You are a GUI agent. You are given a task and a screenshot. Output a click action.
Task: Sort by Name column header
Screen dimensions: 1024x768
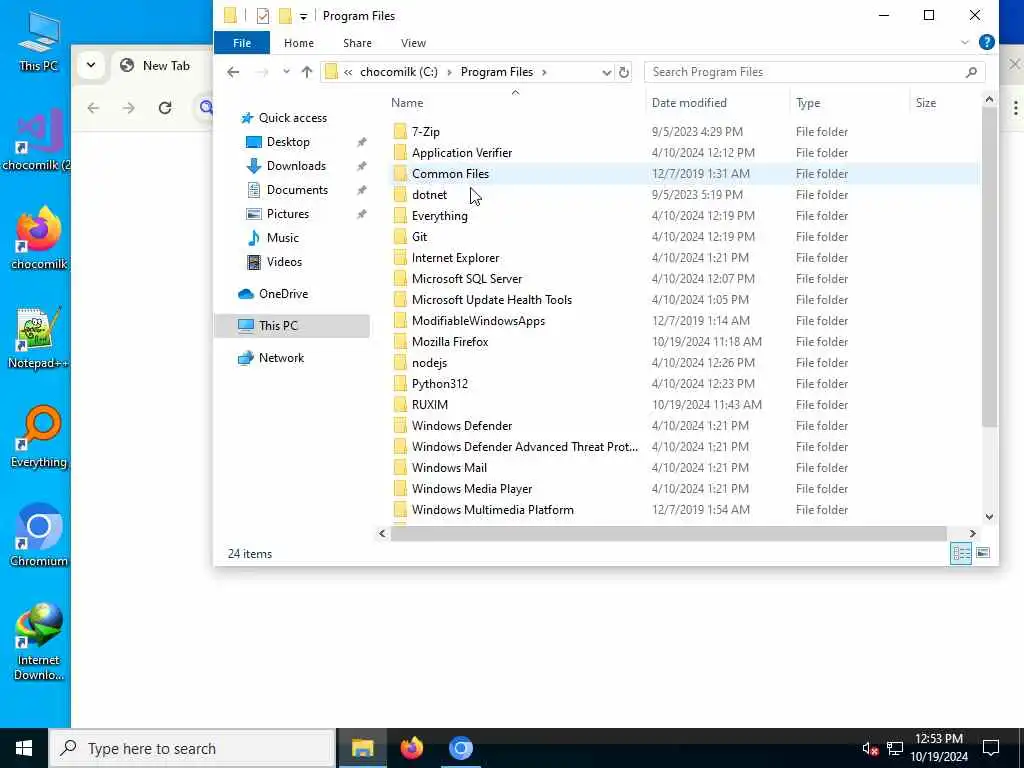[x=407, y=103]
